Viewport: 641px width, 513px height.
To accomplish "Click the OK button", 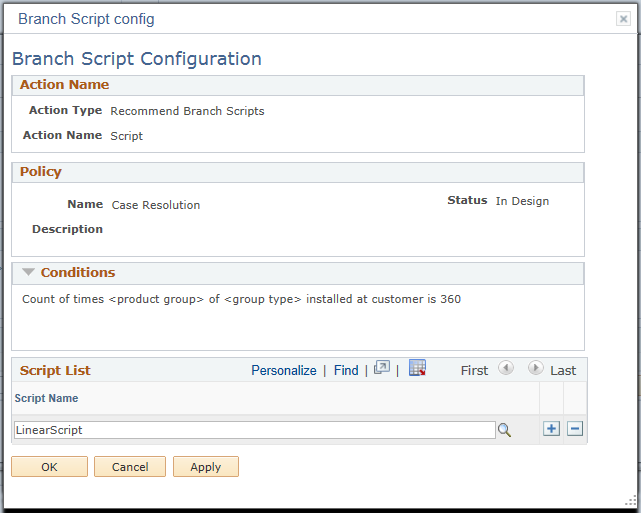I will [x=49, y=467].
